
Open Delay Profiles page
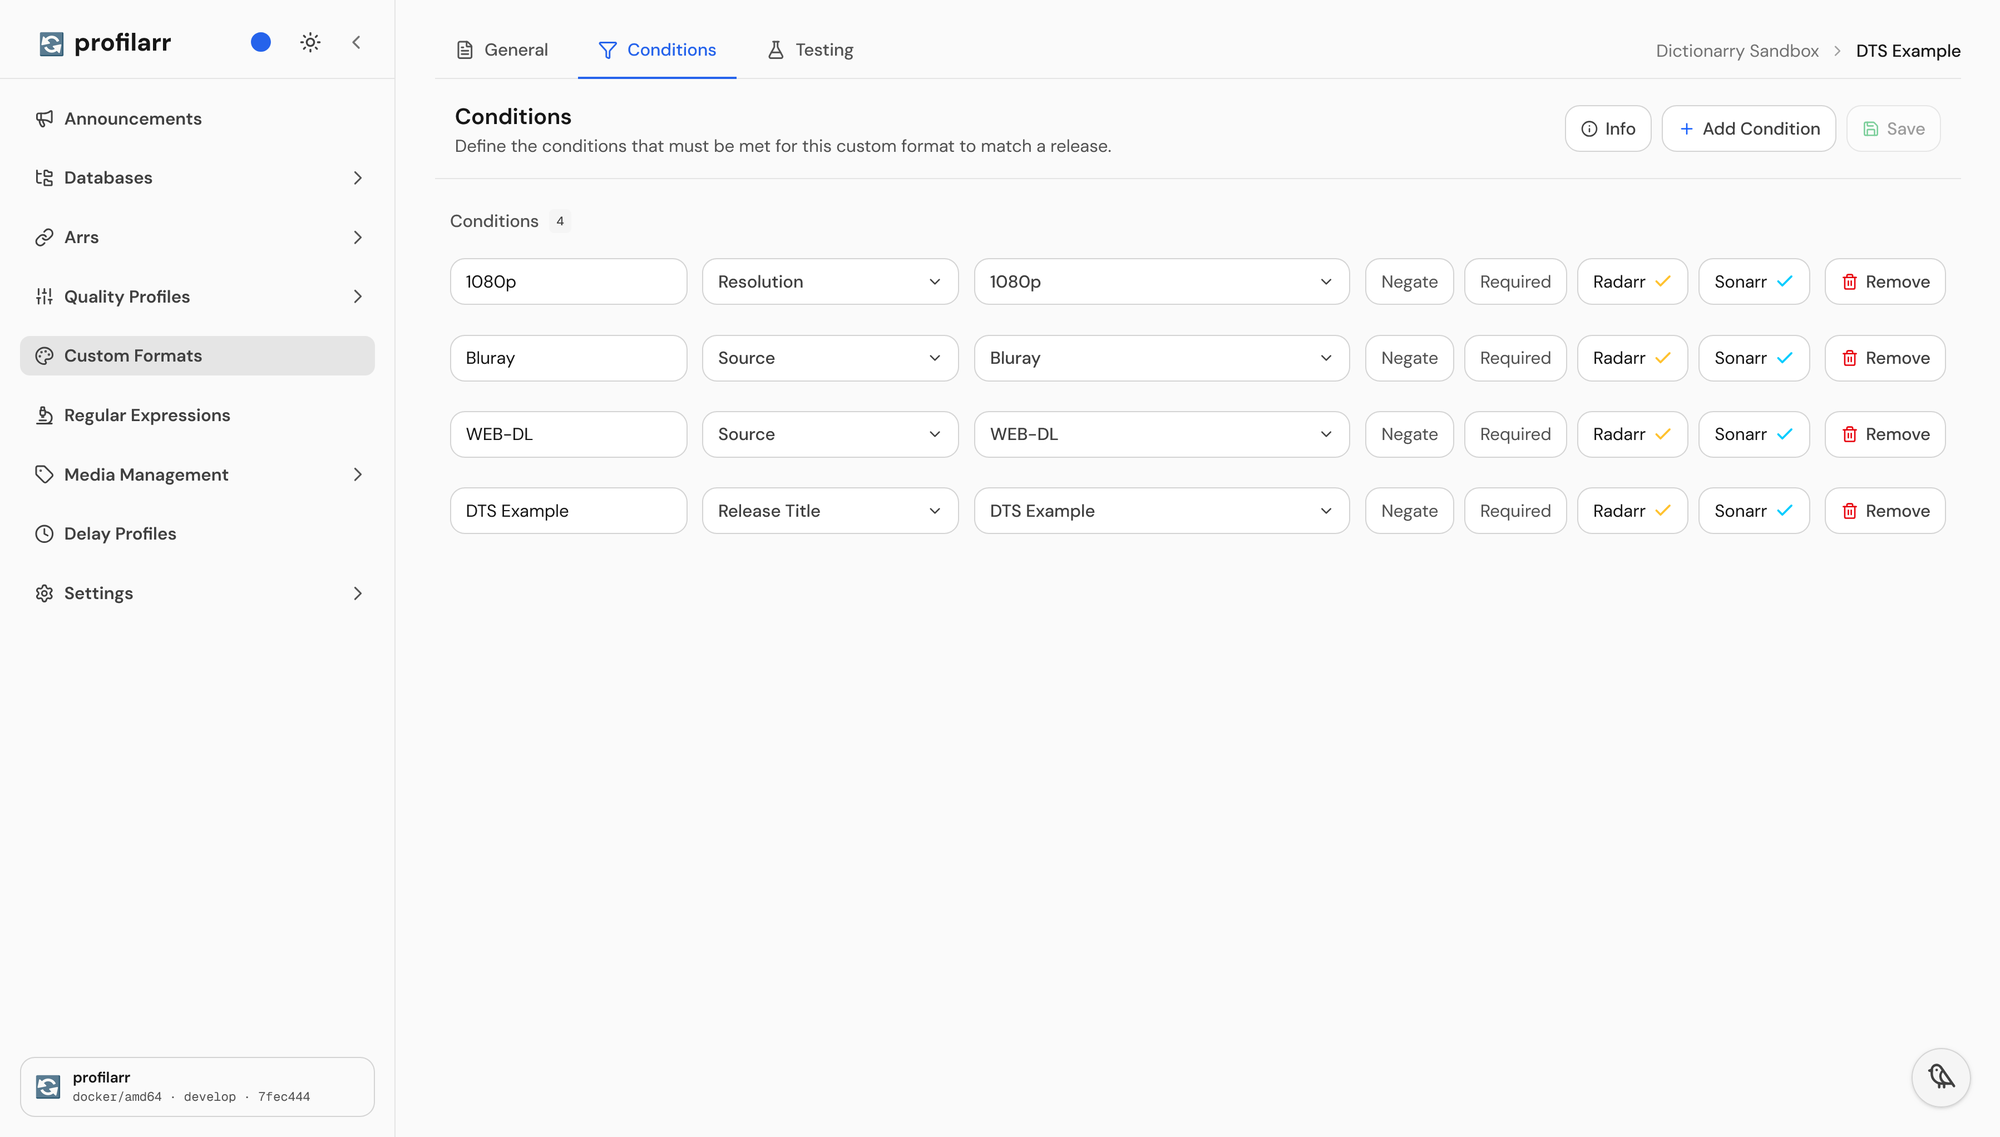click(197, 534)
